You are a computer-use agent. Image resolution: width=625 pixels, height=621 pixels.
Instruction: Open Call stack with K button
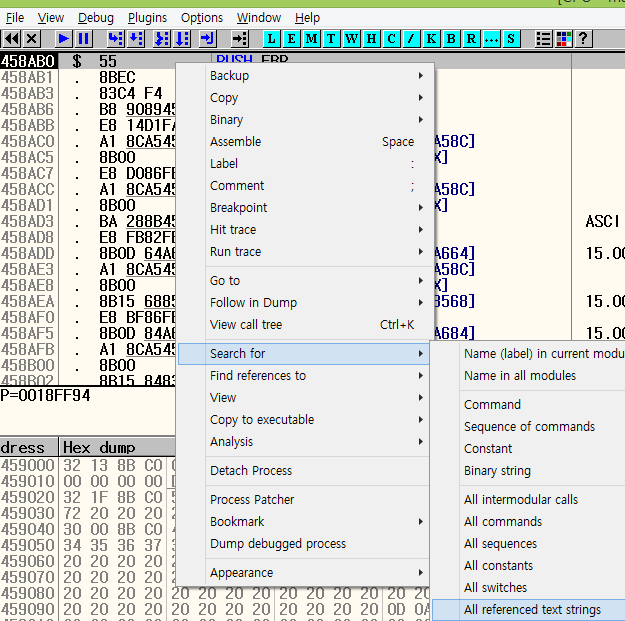coord(431,39)
